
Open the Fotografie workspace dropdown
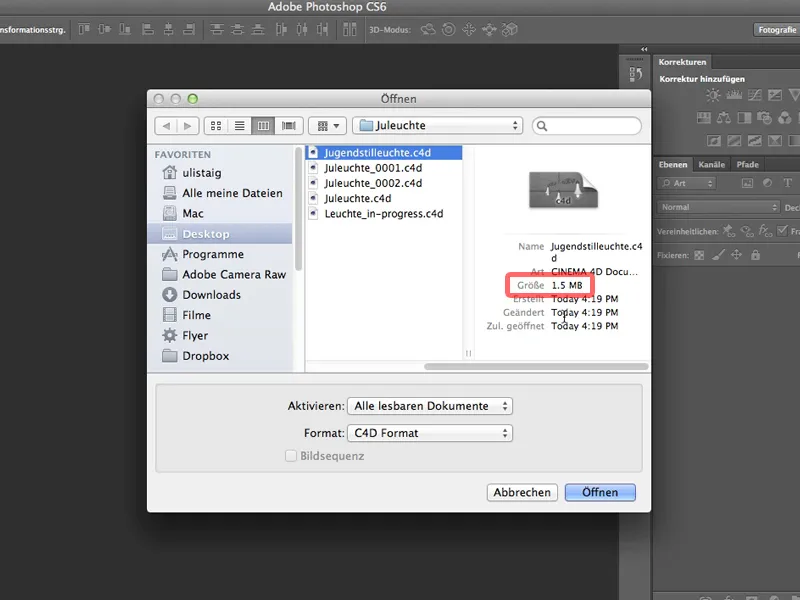tap(777, 30)
